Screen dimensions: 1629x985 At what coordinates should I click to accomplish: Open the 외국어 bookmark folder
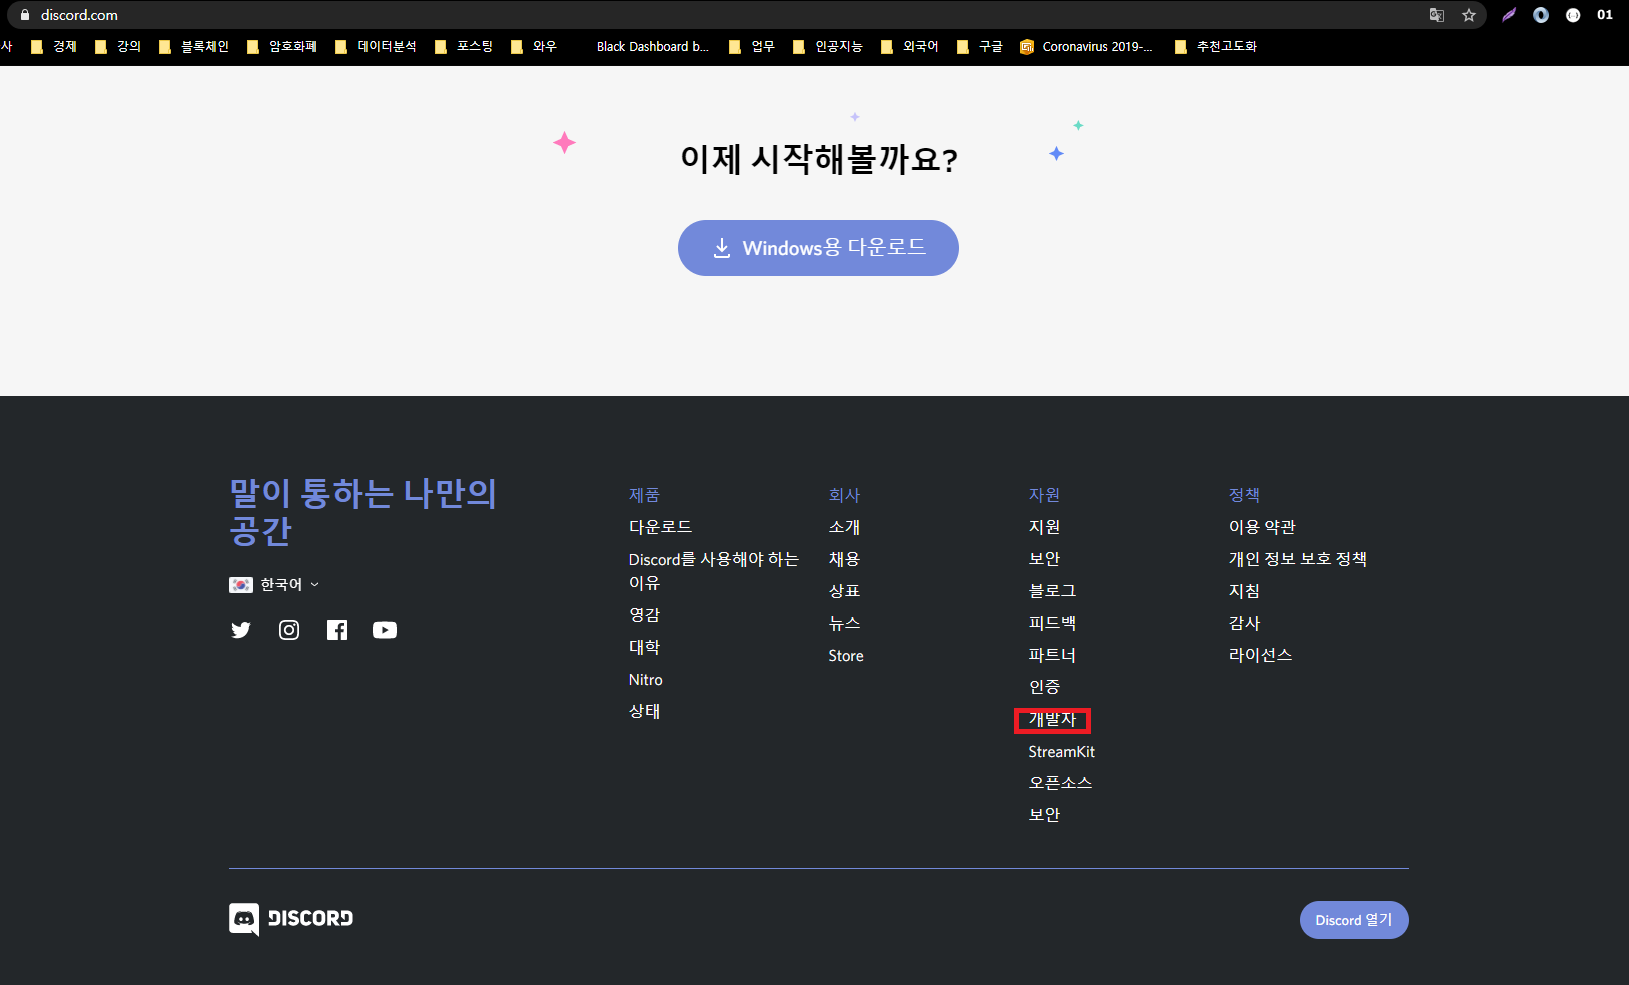tap(910, 47)
